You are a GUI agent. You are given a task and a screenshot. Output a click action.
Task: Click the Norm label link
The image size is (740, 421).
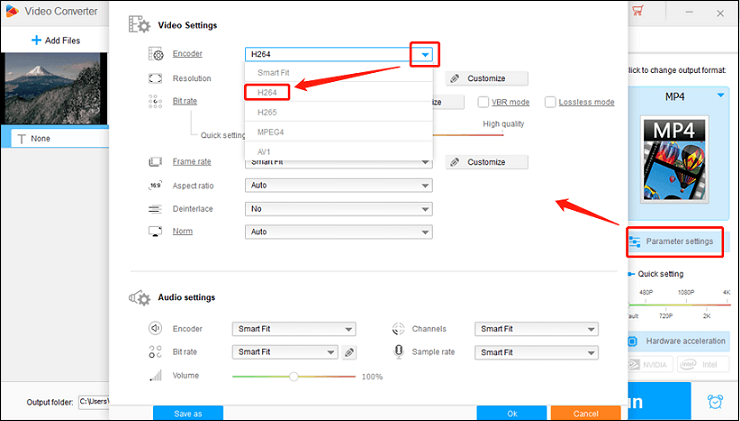(x=183, y=231)
